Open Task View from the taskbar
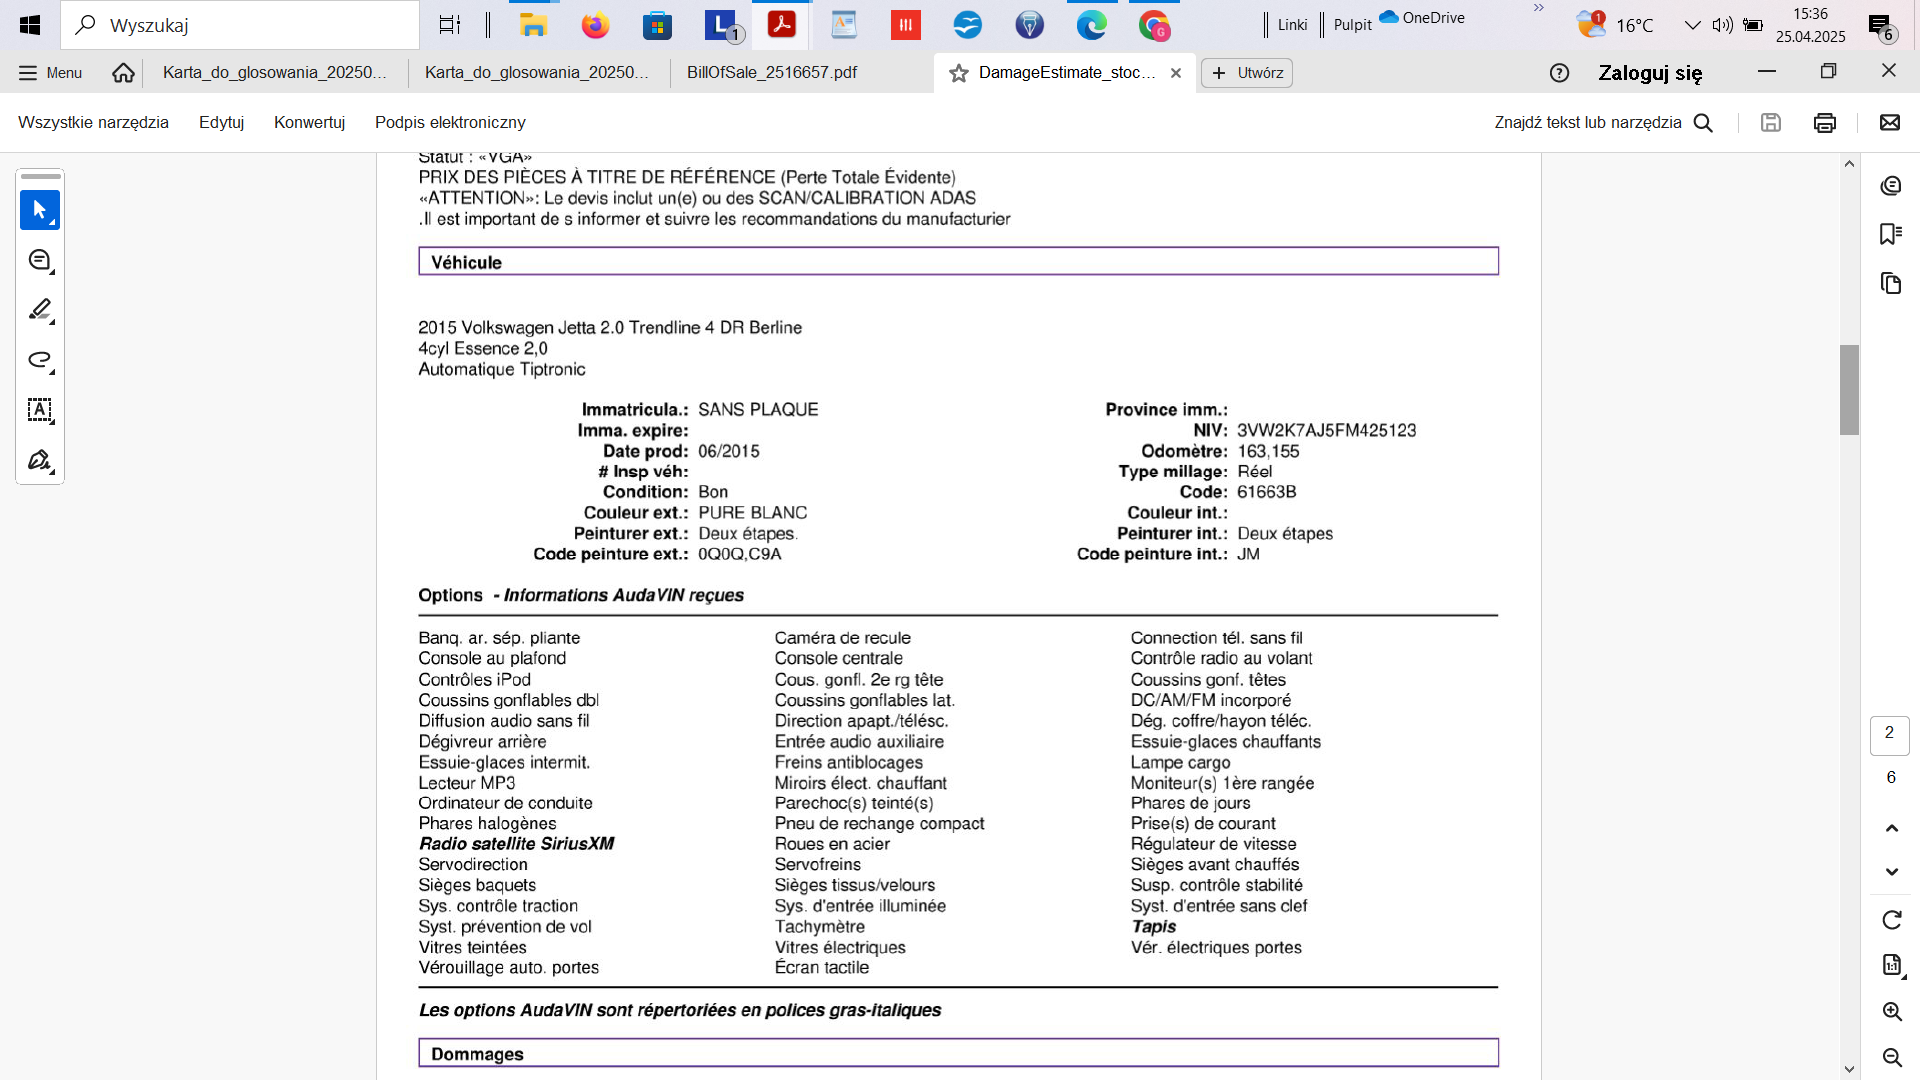The height and width of the screenshot is (1080, 1920). tap(450, 25)
